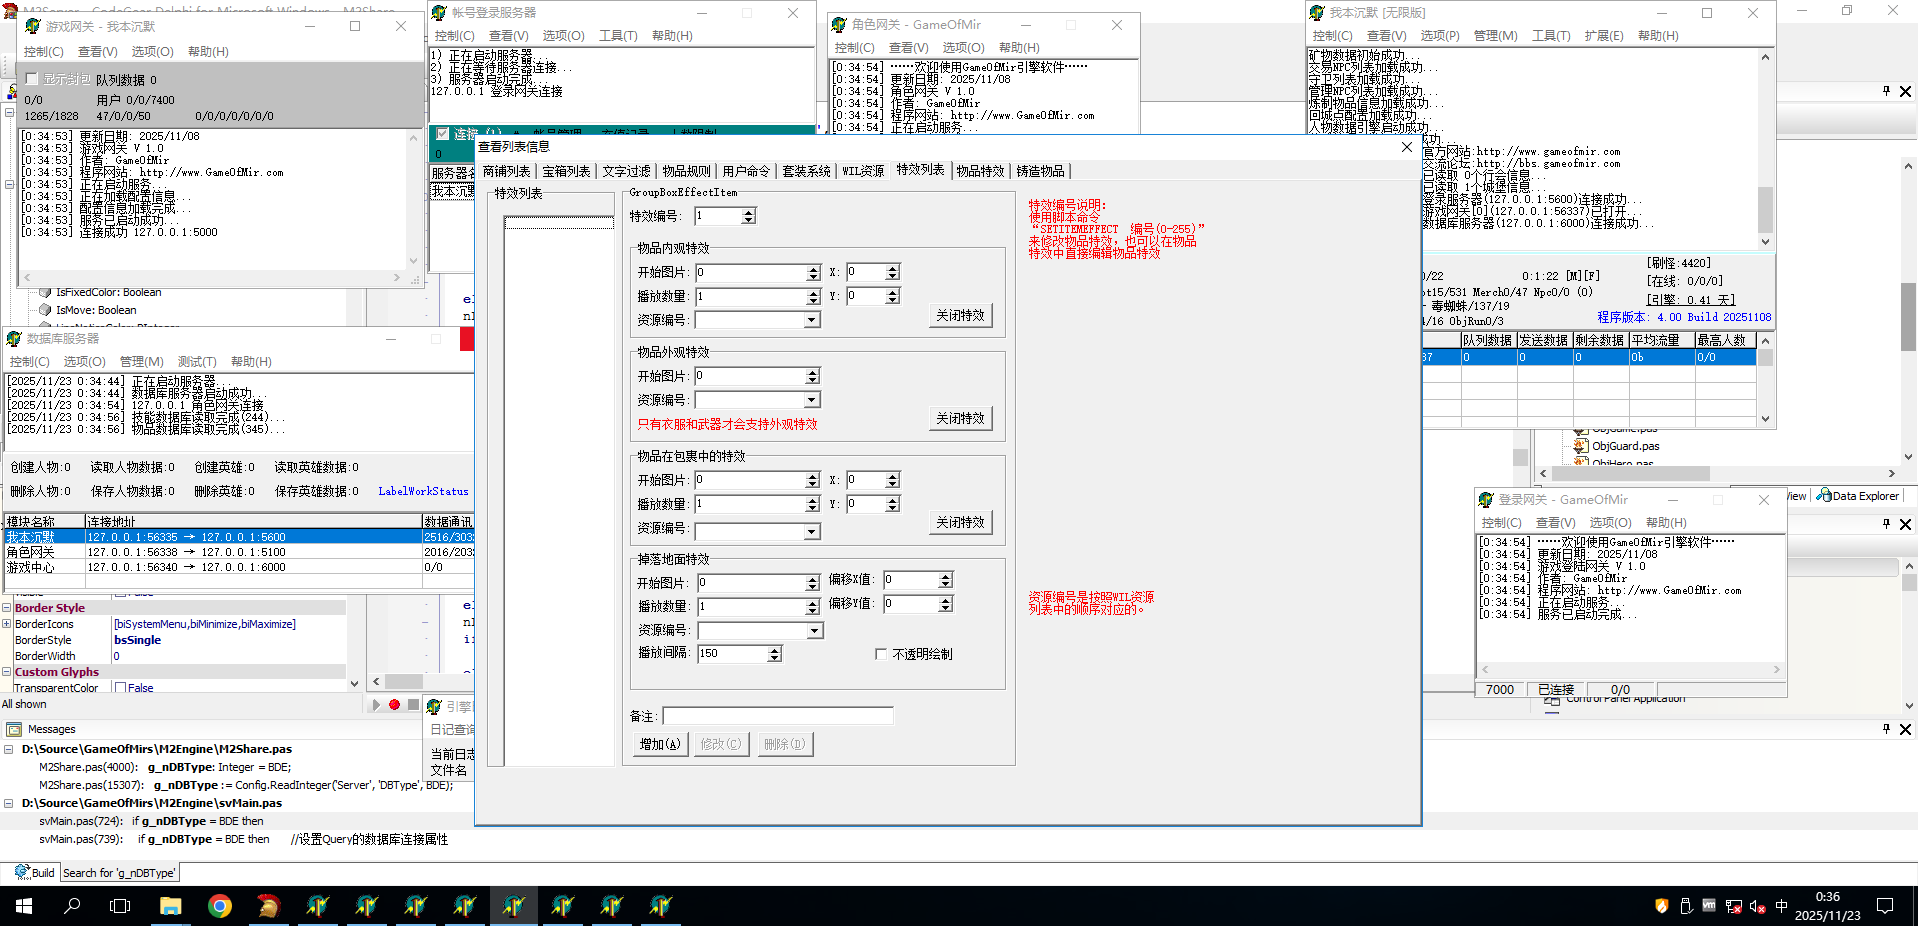Click 关闭特效 button under 物品外观特效
This screenshot has height=926, width=1918.
pyautogui.click(x=960, y=418)
